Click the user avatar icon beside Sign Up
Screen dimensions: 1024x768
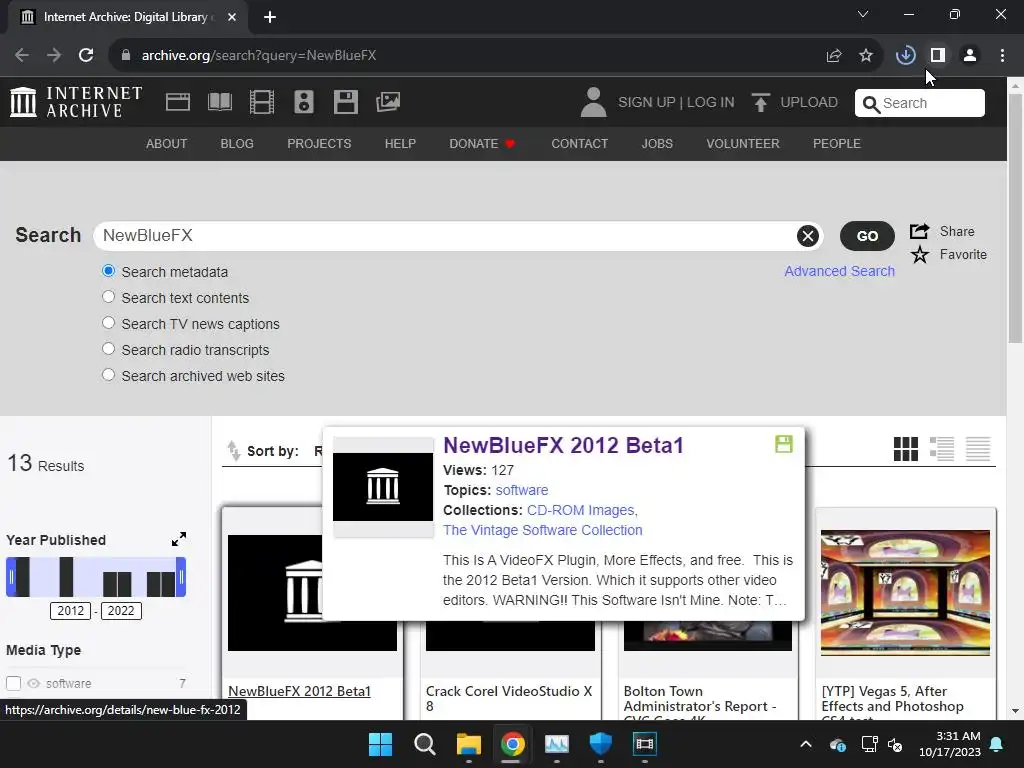tap(594, 103)
